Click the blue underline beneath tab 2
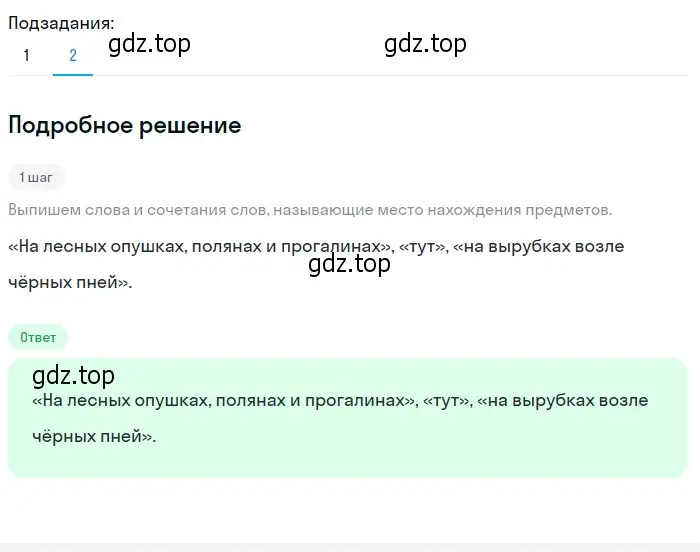This screenshot has width=700, height=552. click(73, 75)
